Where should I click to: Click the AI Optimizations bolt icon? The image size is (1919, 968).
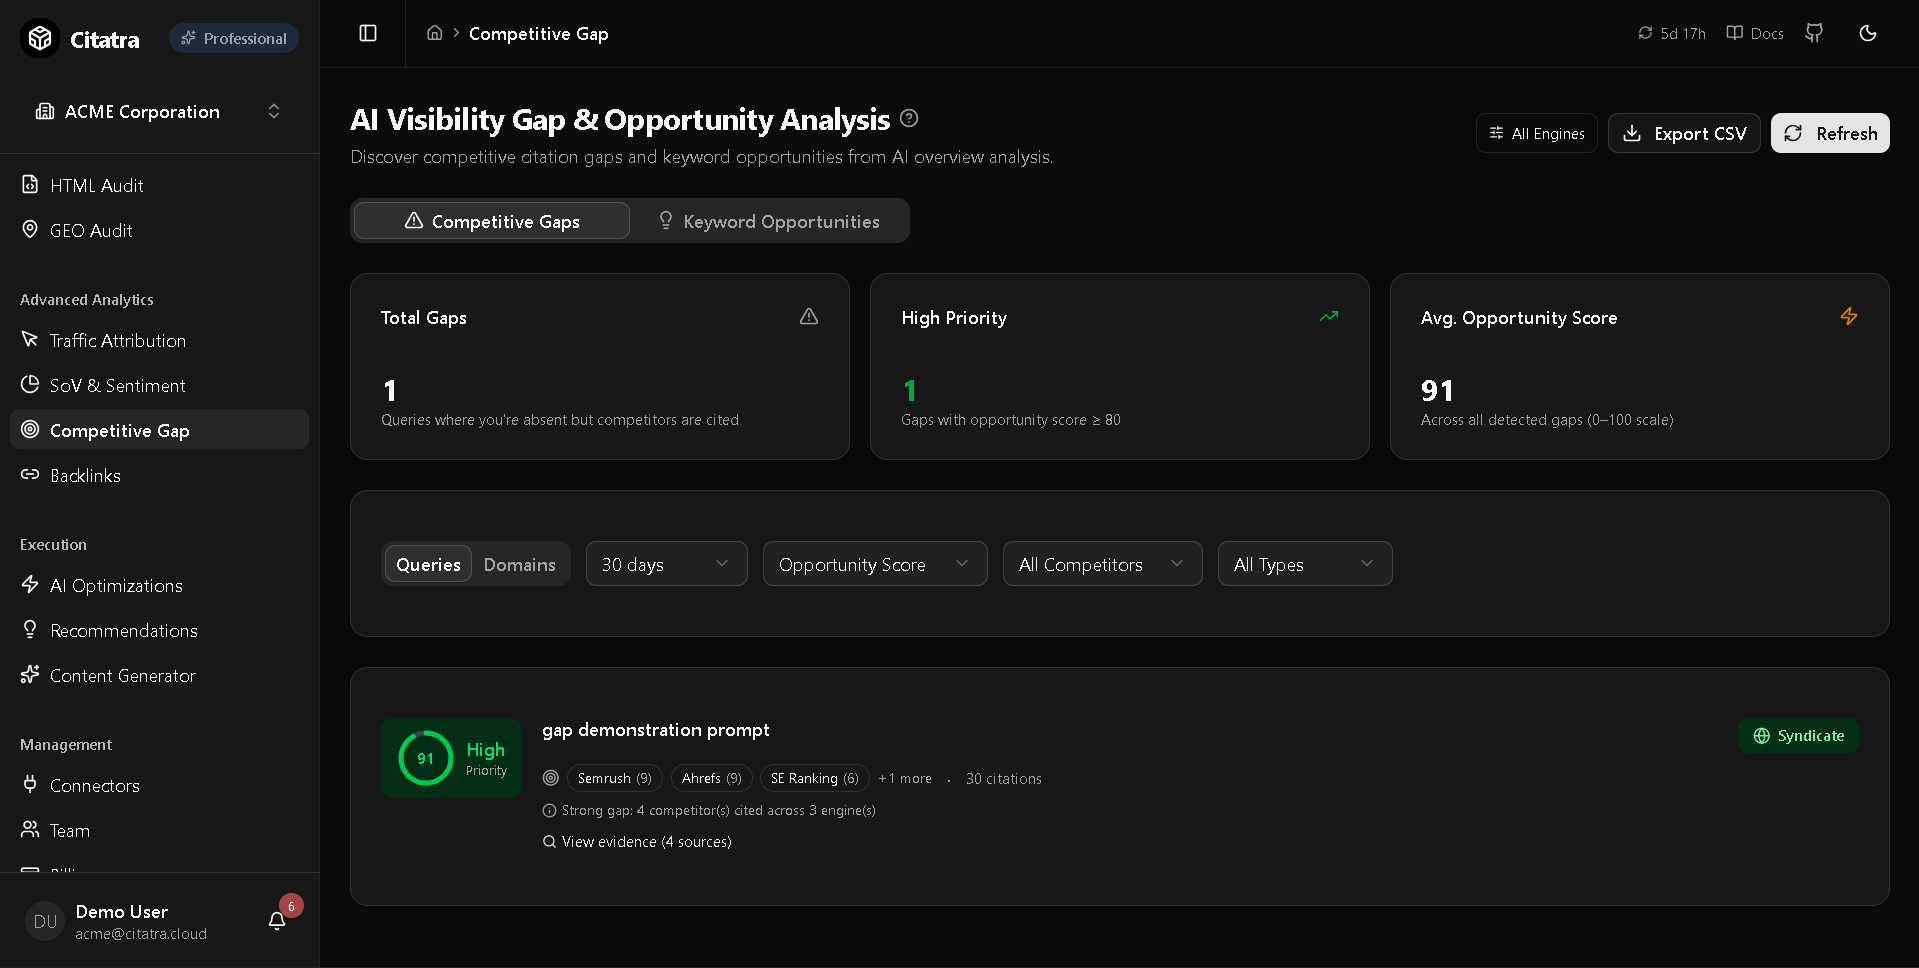tap(30, 584)
